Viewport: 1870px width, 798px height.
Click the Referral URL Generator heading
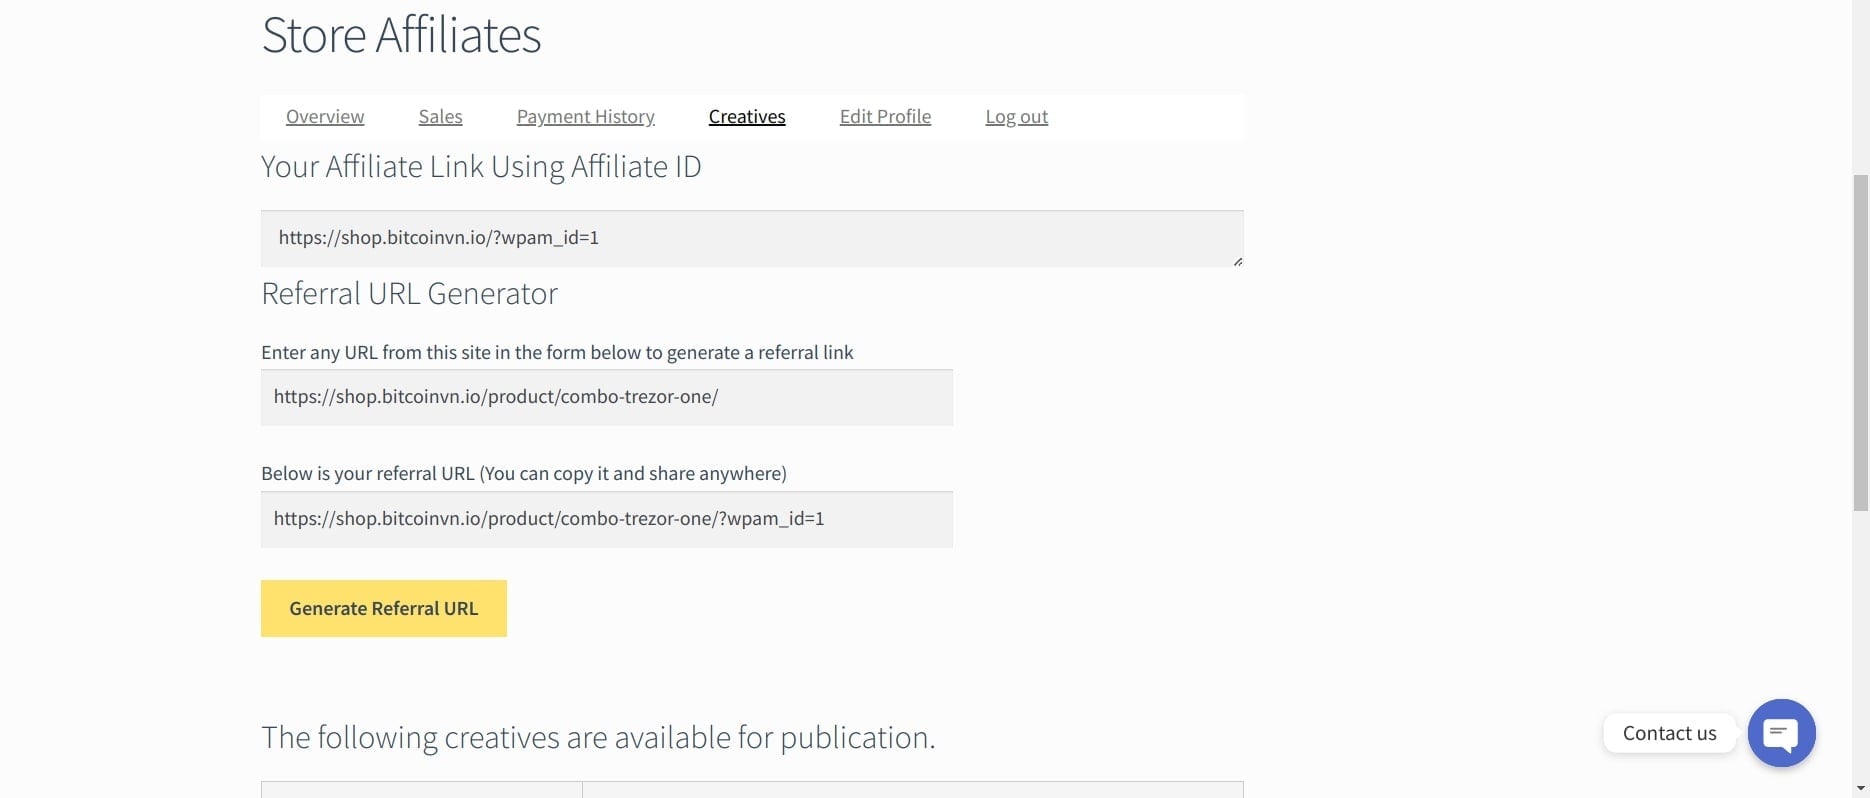click(409, 294)
